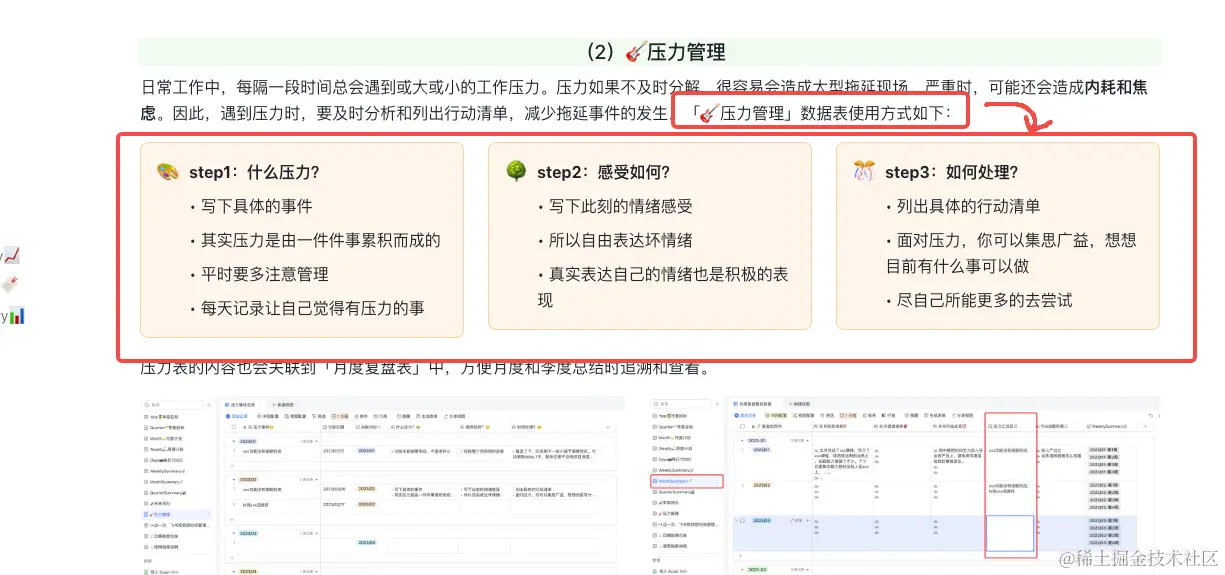Viewport: 1225px width, 575px height.
Task: Click the guitar emoji in the 压力管理 heading
Action: click(x=635, y=52)
